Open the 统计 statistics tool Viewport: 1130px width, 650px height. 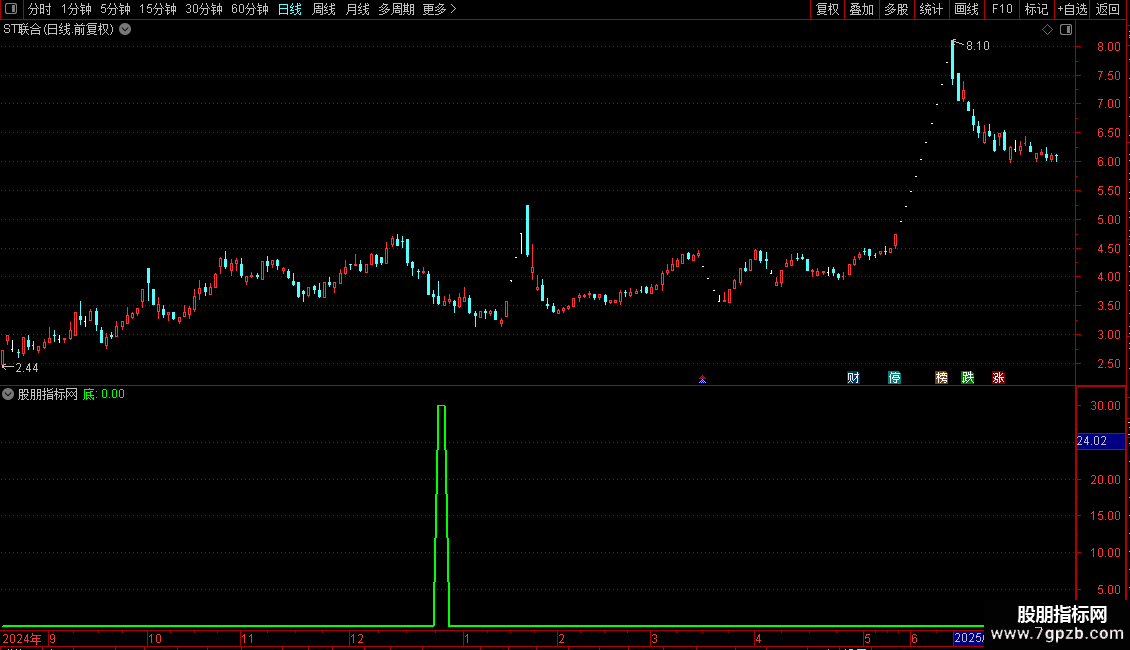click(x=930, y=9)
